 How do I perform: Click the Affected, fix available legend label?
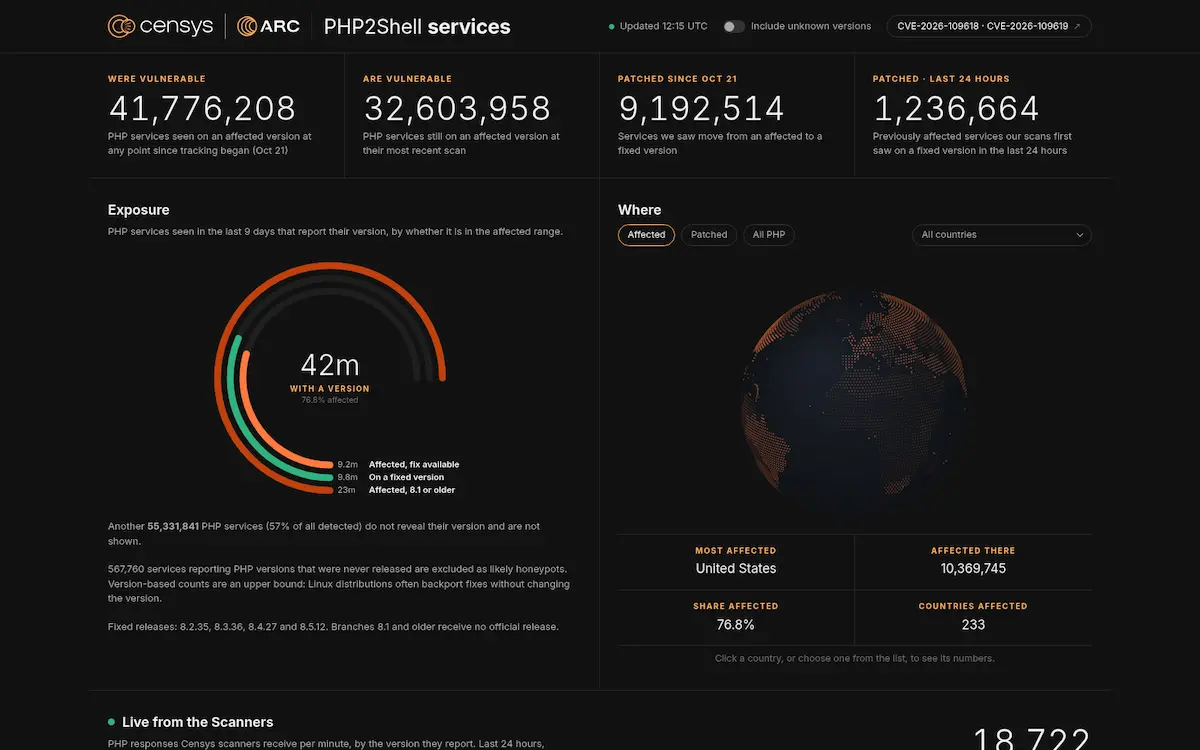pyautogui.click(x=414, y=465)
